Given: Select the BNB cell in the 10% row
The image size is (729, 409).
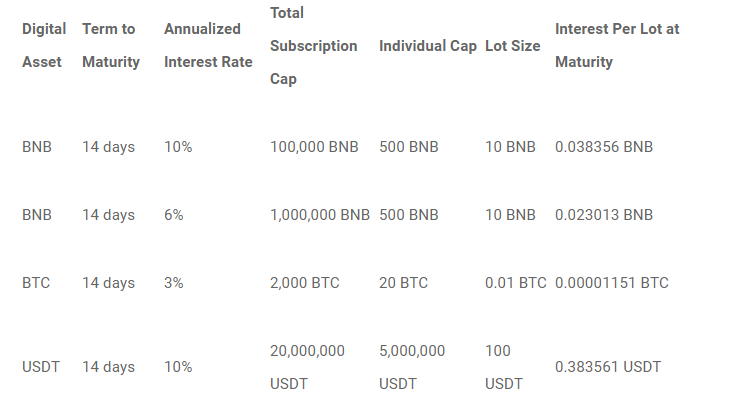Looking at the screenshot, I should coord(37,147).
